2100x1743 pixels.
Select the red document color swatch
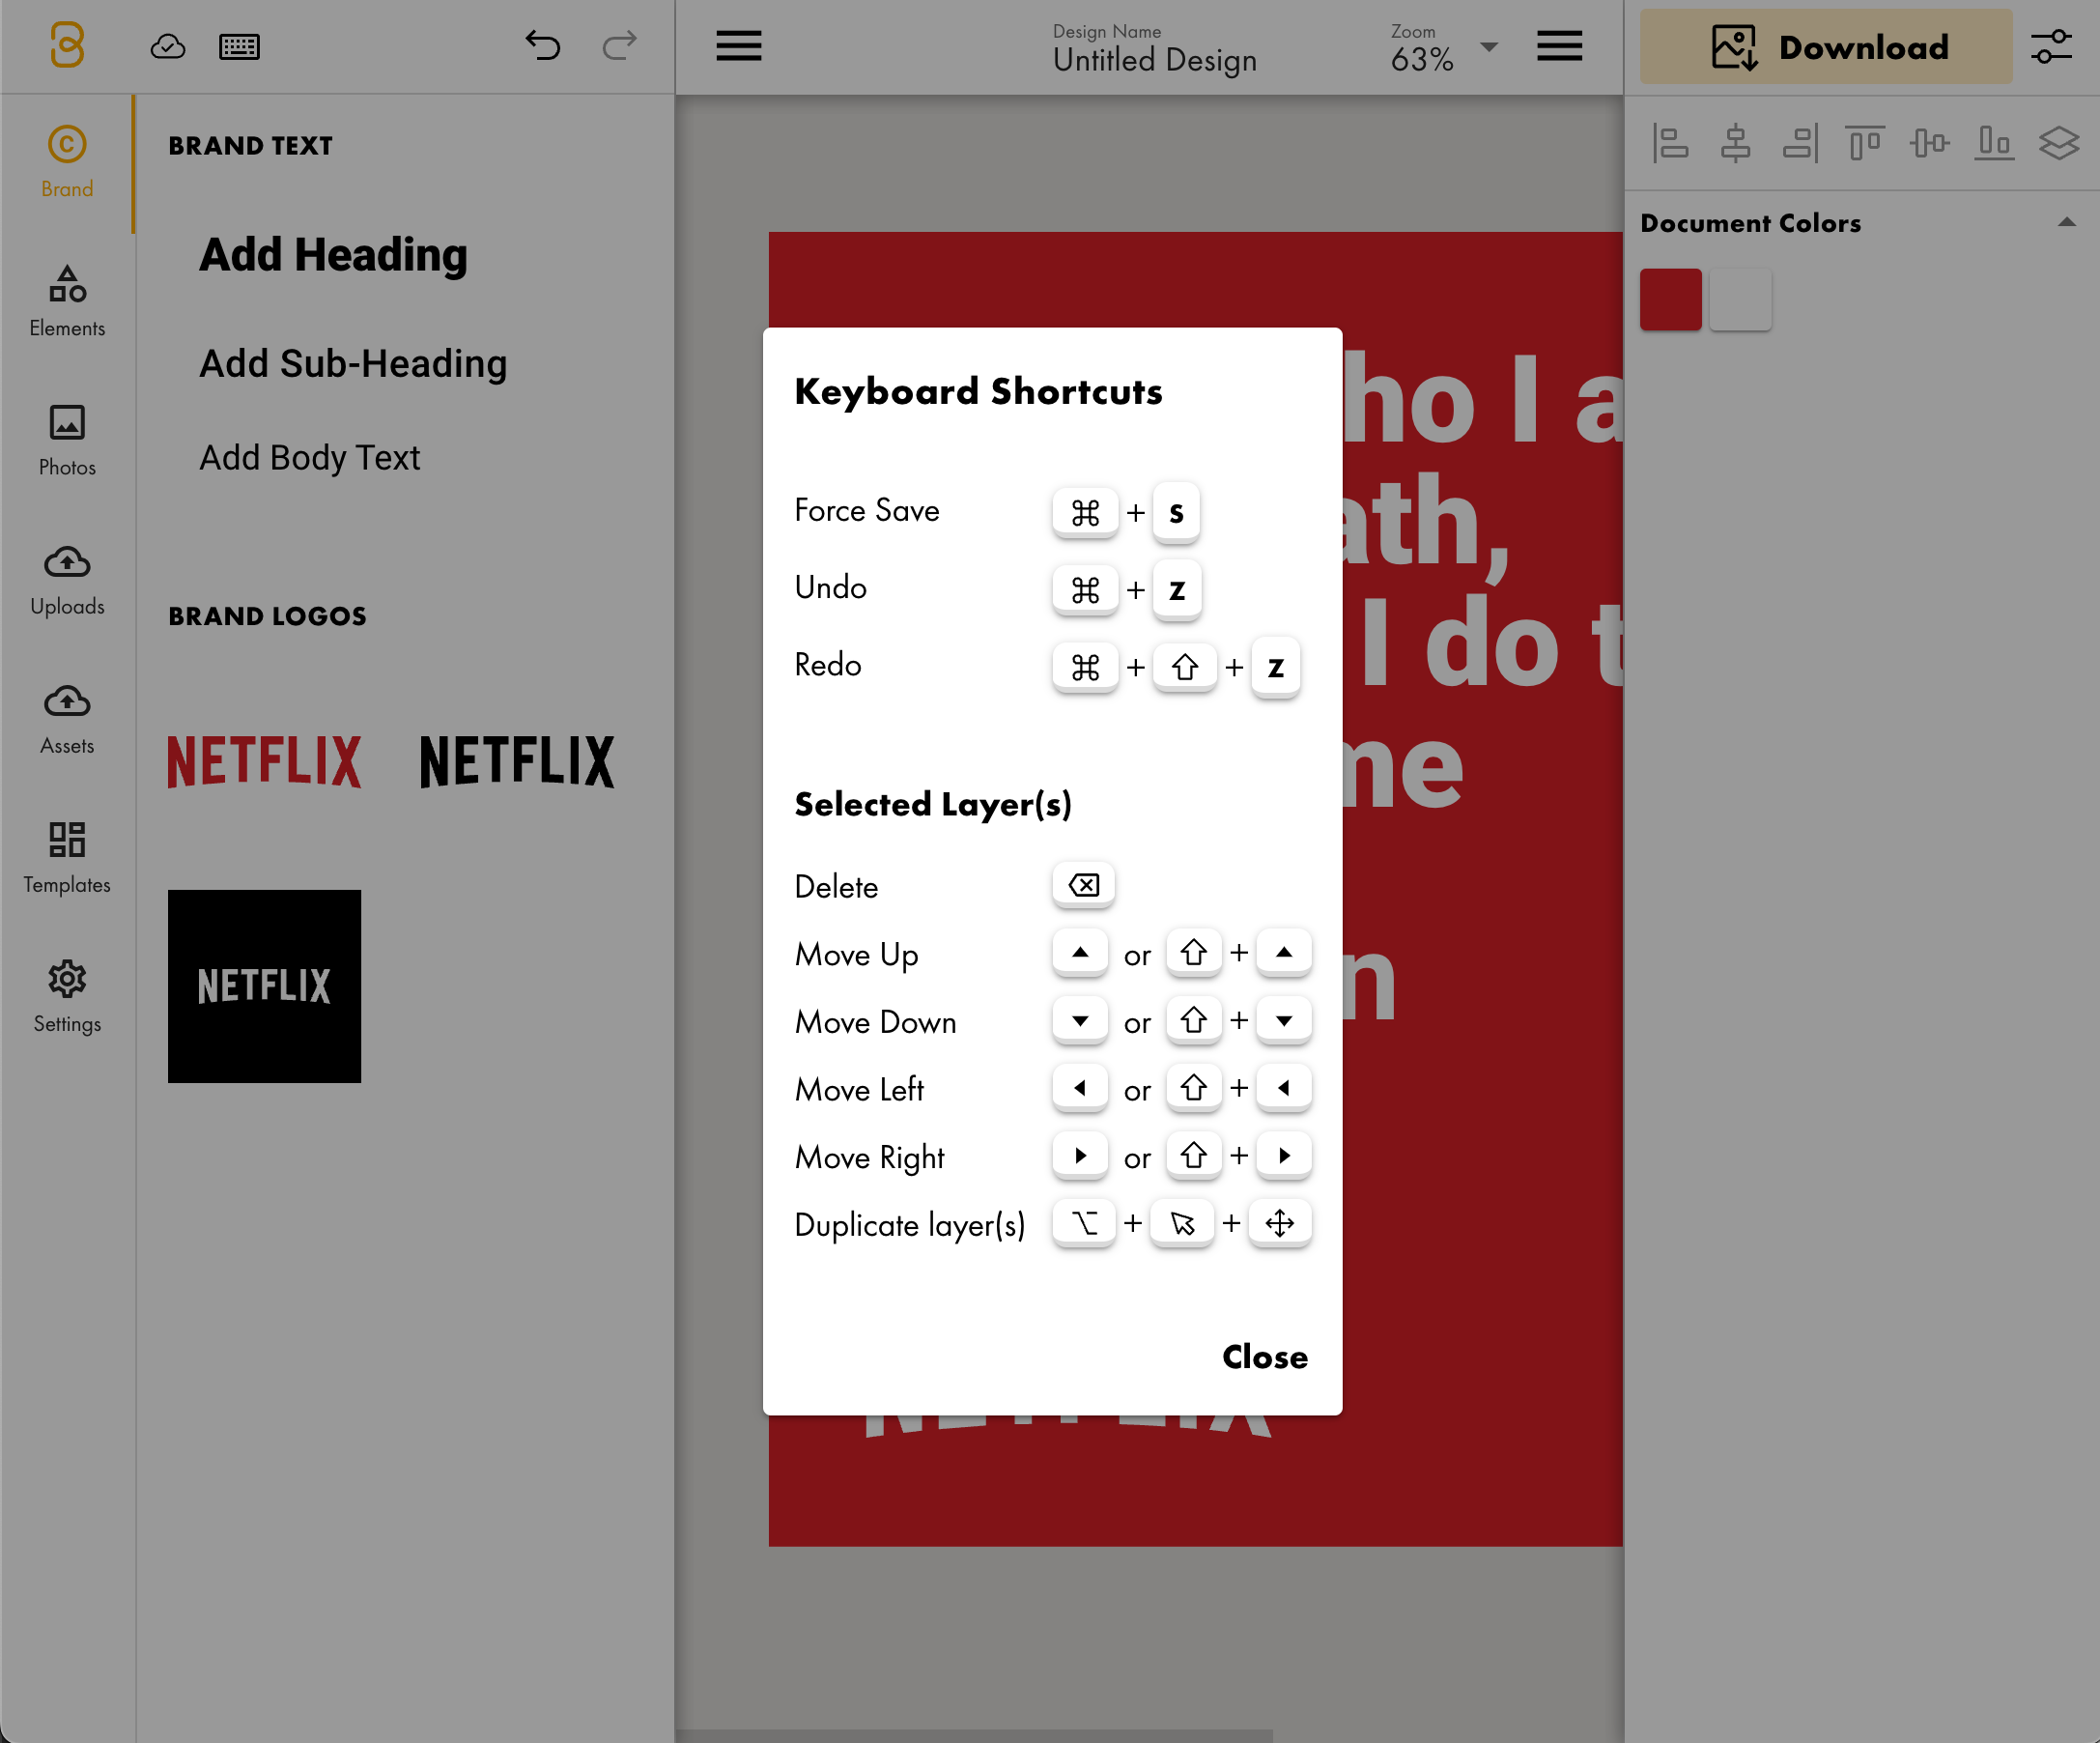1670,299
